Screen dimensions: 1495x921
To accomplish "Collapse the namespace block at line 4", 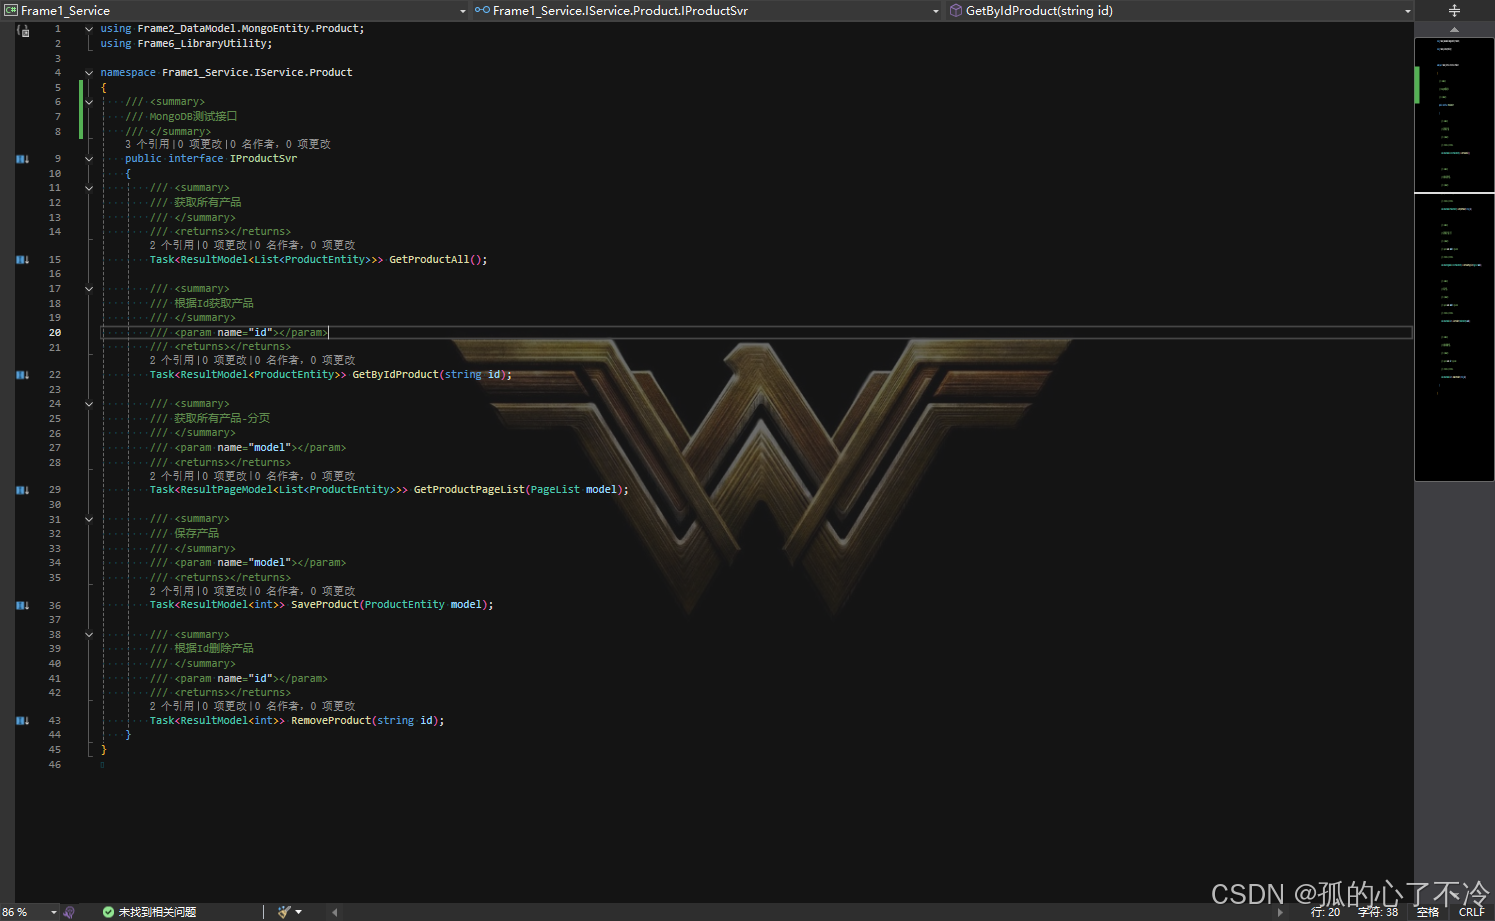I will click(x=89, y=73).
